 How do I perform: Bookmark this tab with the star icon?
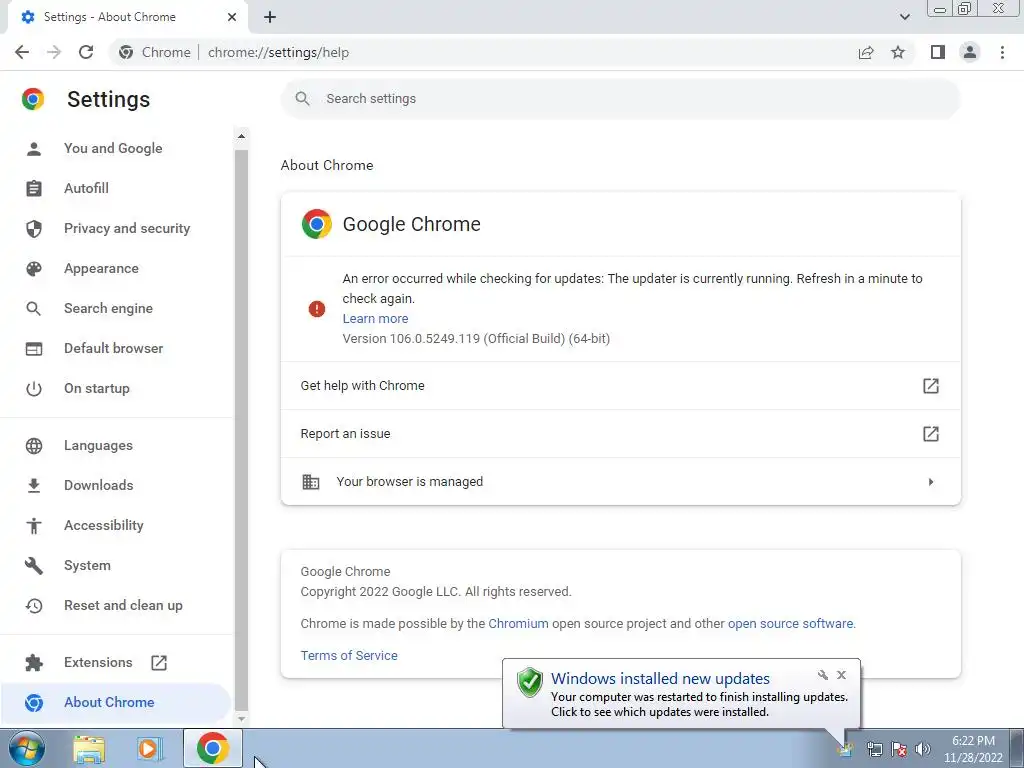[x=898, y=52]
